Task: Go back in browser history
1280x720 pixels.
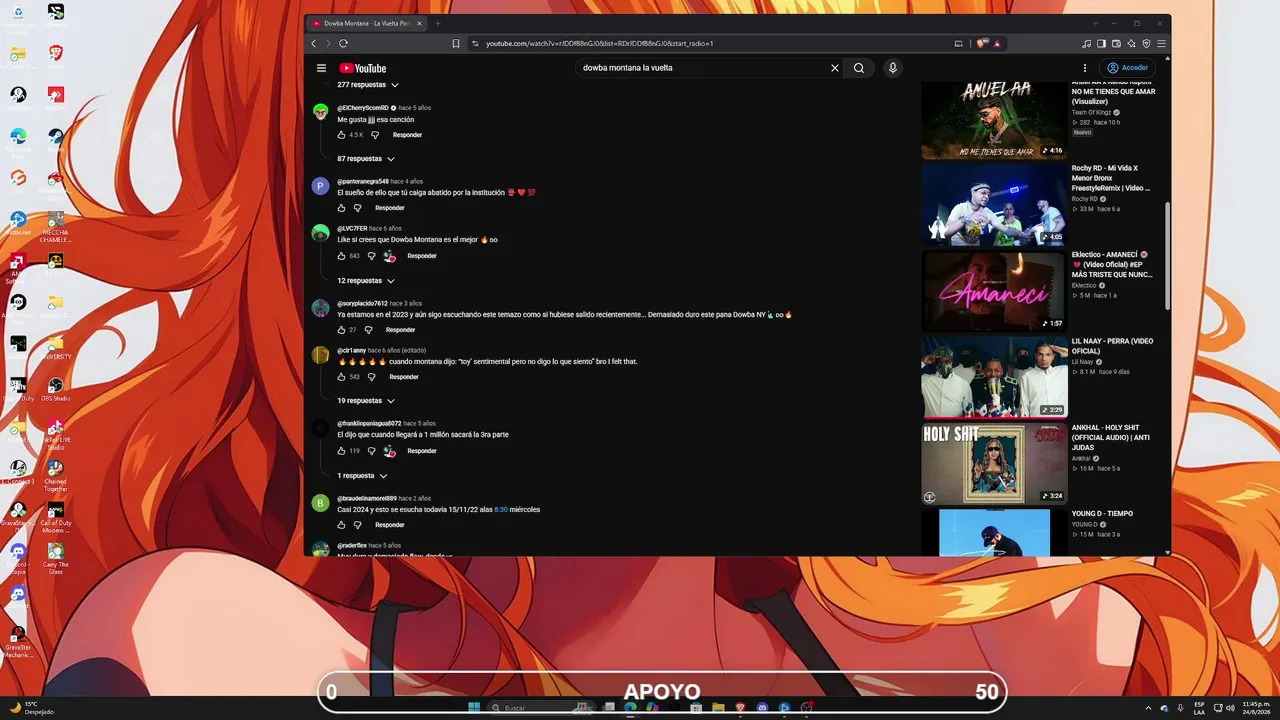Action: pos(314,43)
